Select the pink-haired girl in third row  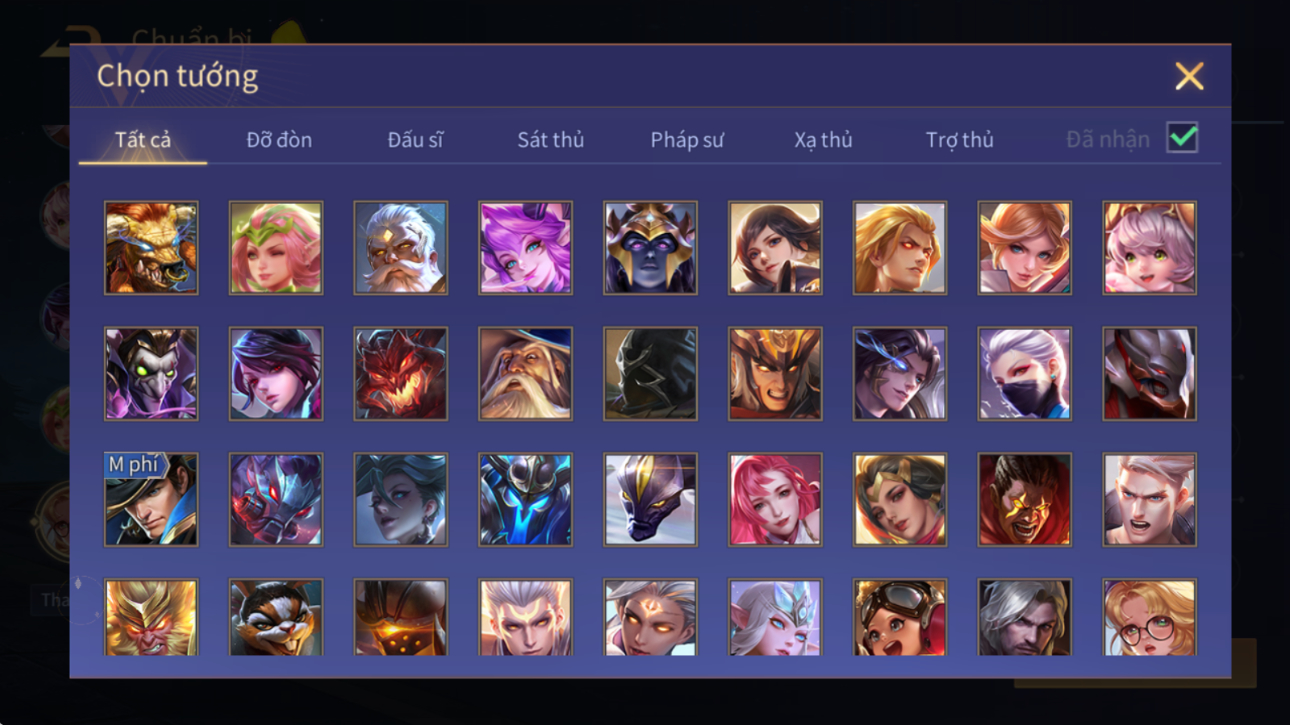click(x=775, y=500)
